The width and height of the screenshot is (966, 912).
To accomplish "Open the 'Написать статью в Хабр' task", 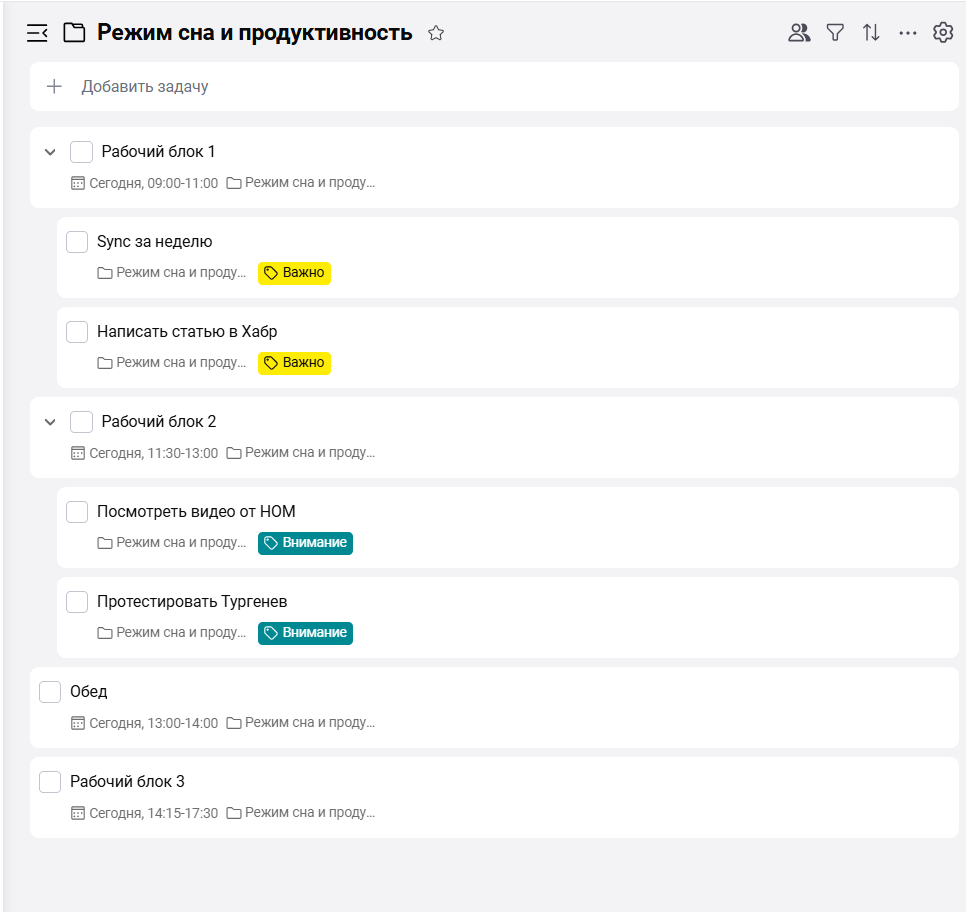I will point(187,332).
